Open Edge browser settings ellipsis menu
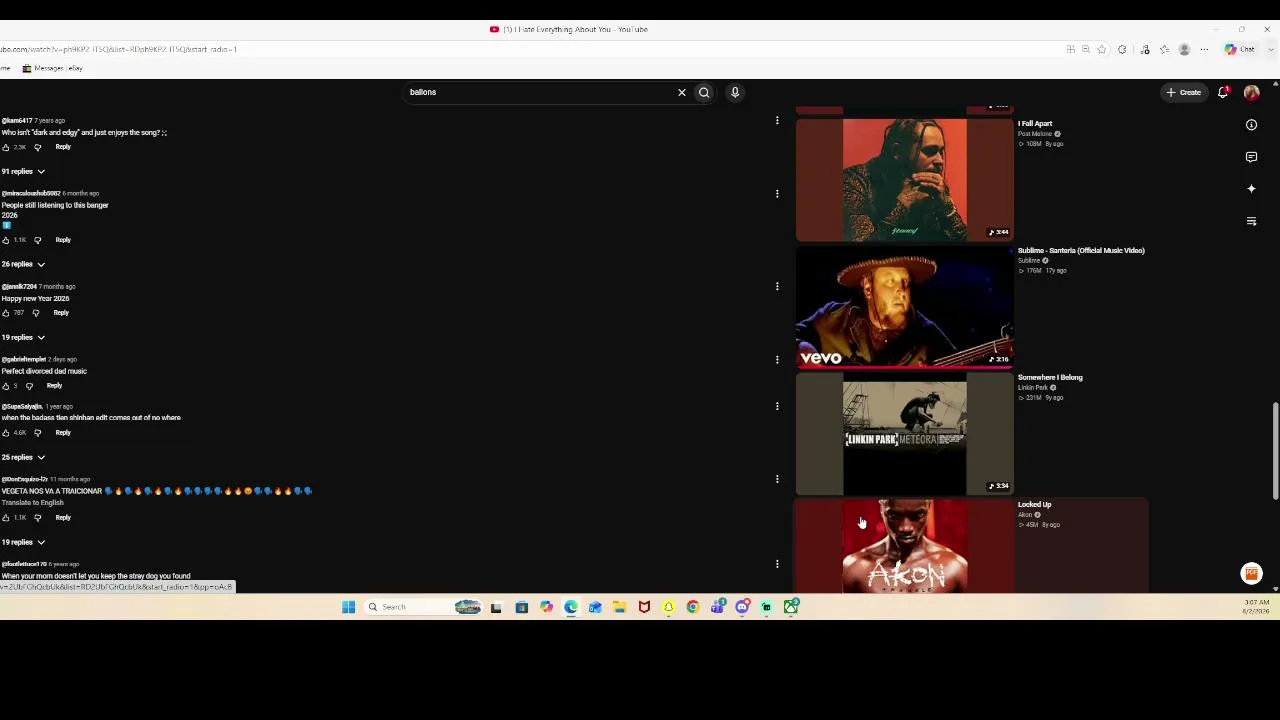 pos(1204,49)
